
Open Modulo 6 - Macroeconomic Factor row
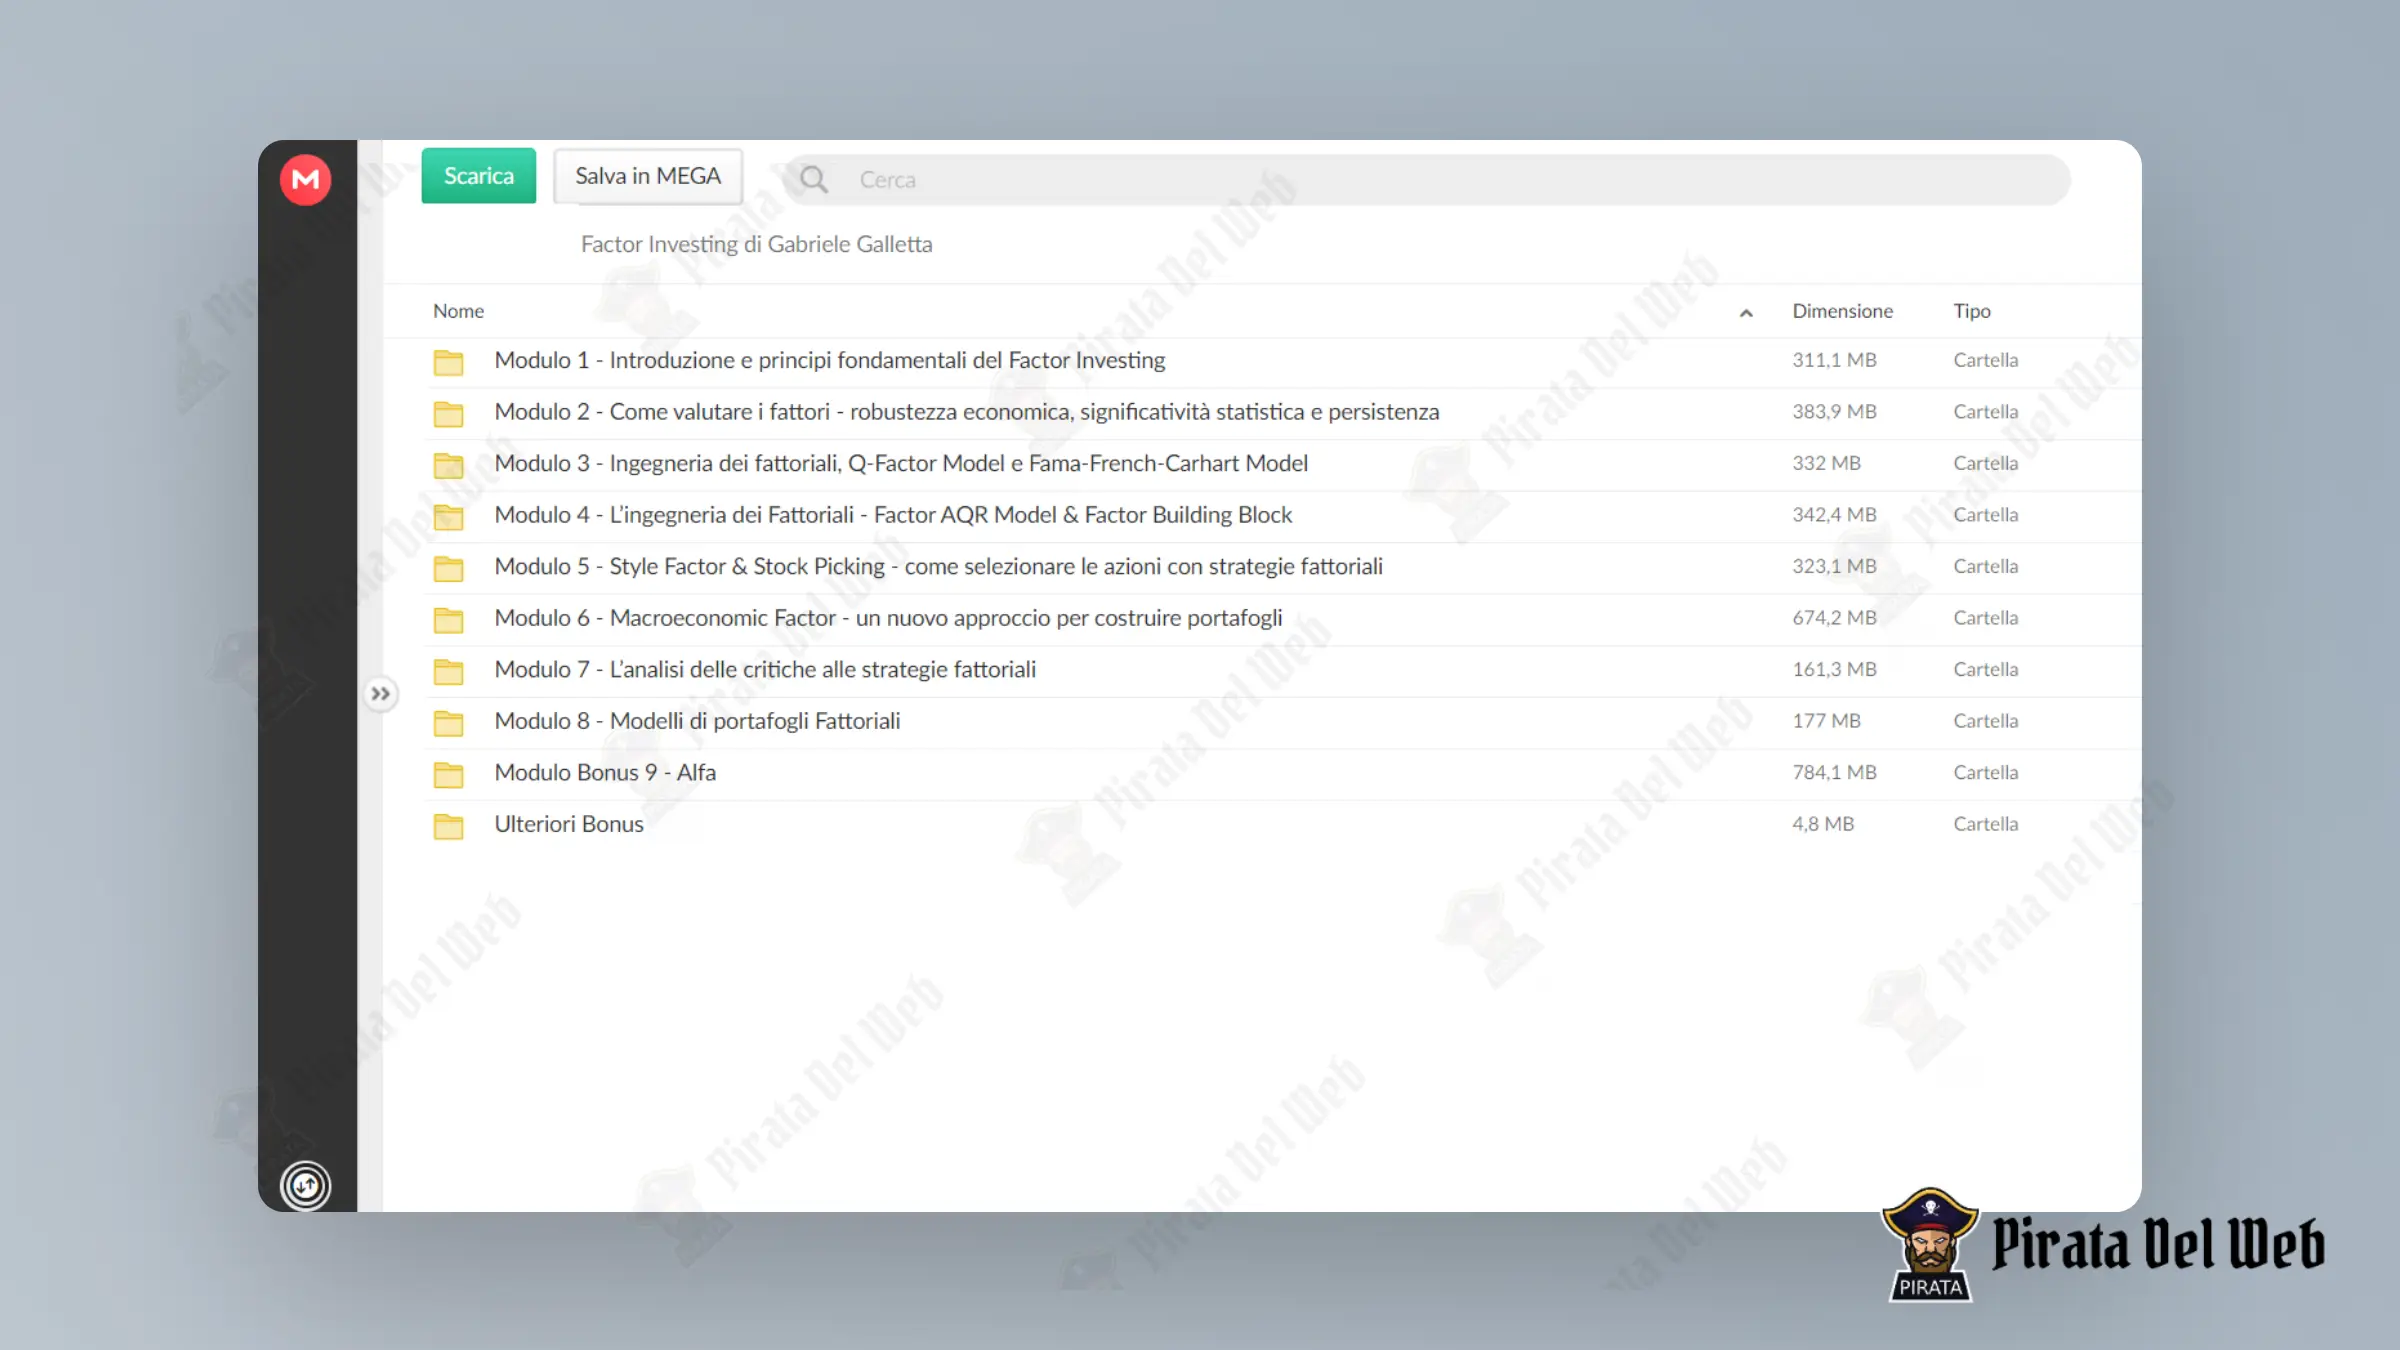[888, 618]
